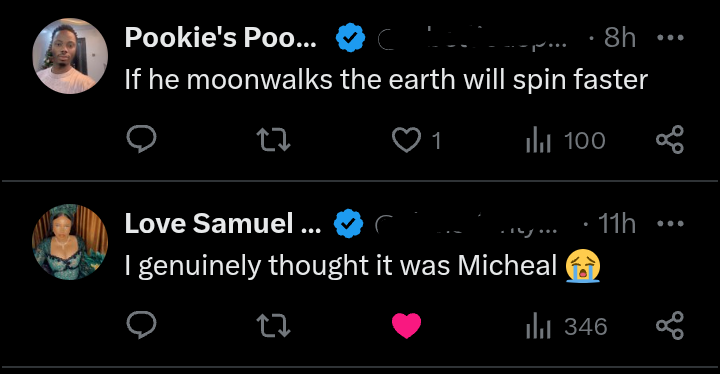Open Pookie's Poo profile picture

click(x=70, y=56)
